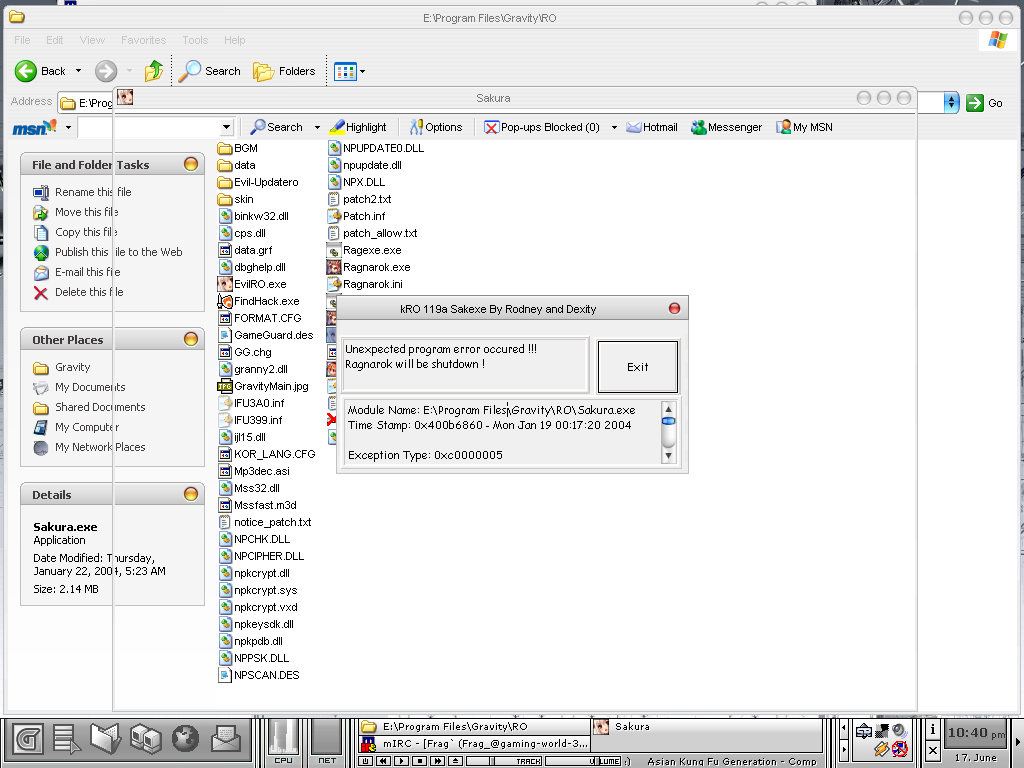Click the Back arrow in Explorer toolbar
Image resolution: width=1024 pixels, height=768 pixels.
click(26, 71)
